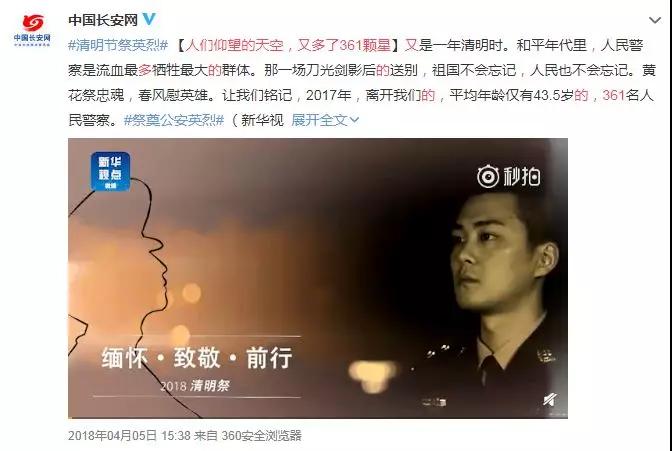
Task: Click the 2018 清明祭 subtitle in the video
Action: coord(195,385)
